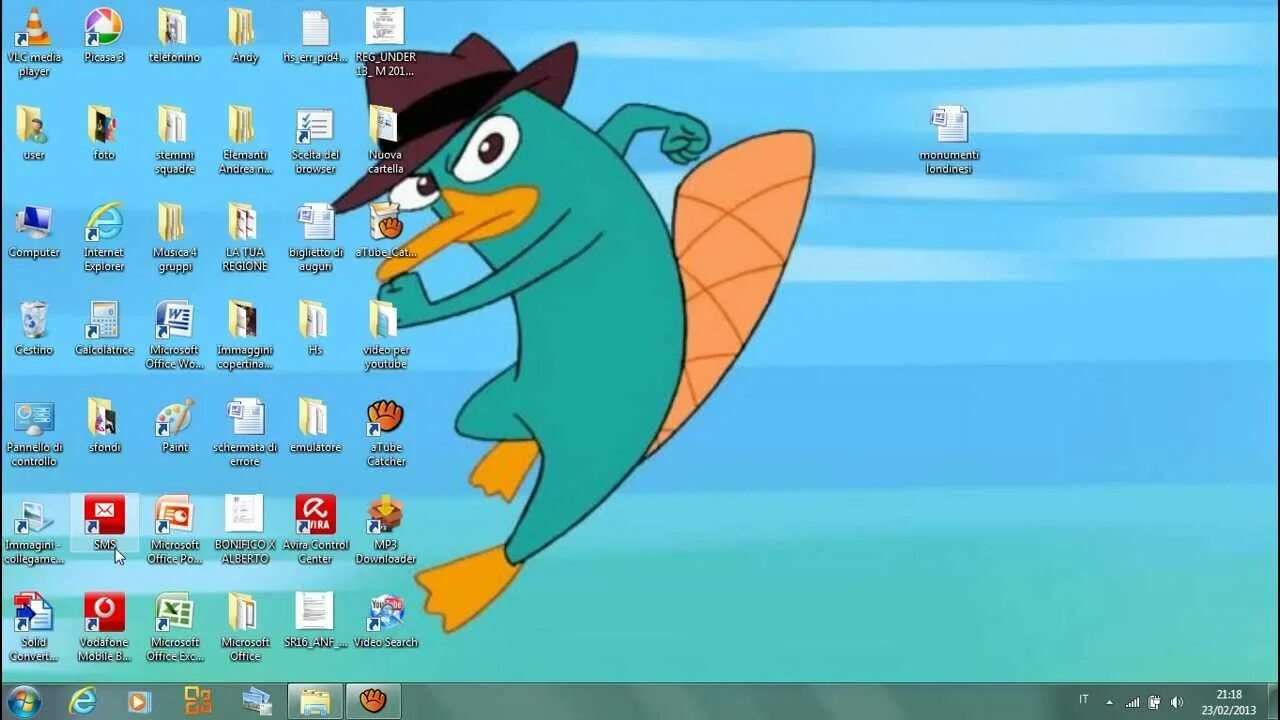The height and width of the screenshot is (720, 1280).
Task: Show hidden tray icons arrow
Action: pyautogui.click(x=1109, y=701)
